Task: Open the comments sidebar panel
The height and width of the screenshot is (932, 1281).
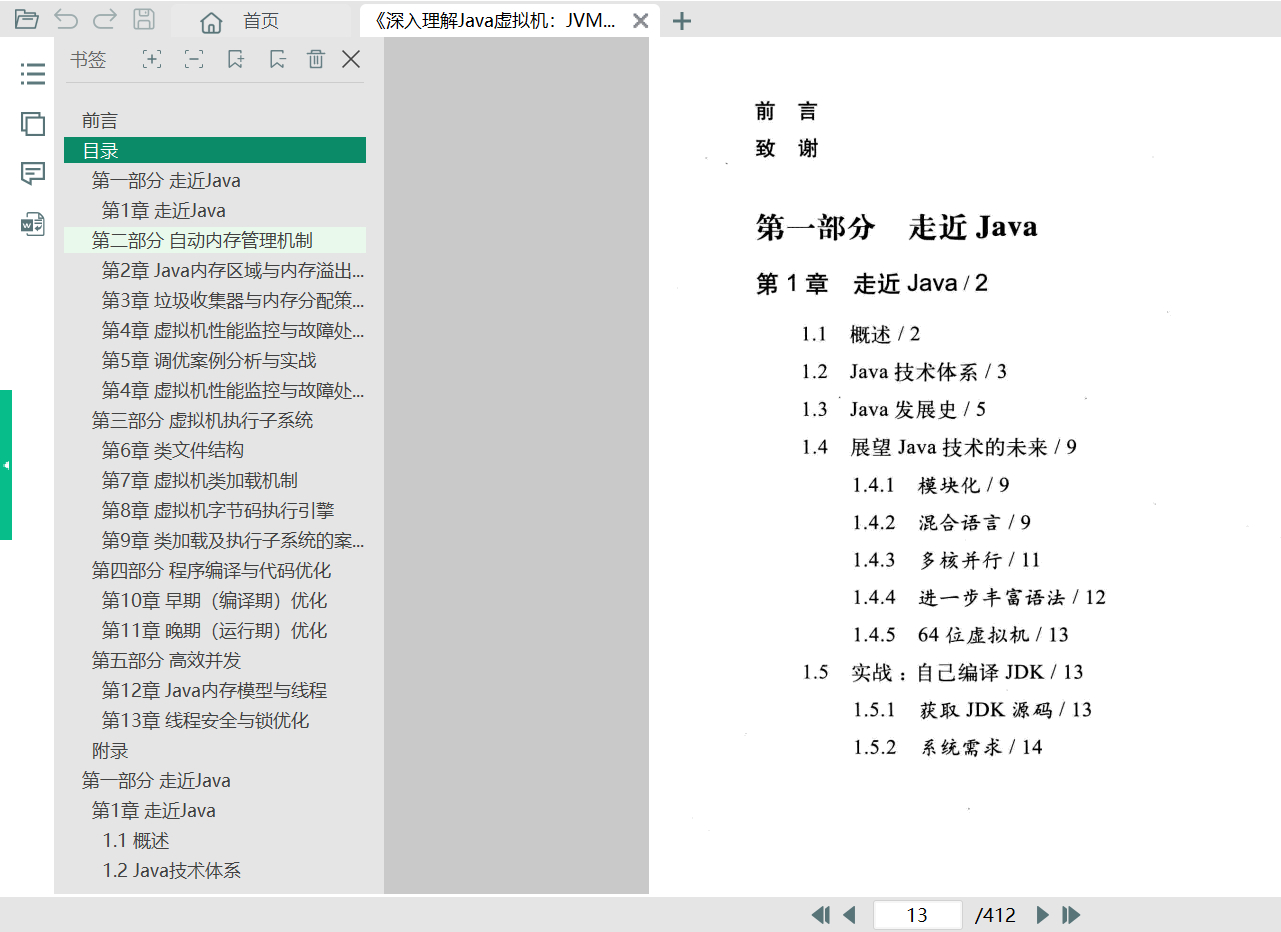Action: [33, 174]
